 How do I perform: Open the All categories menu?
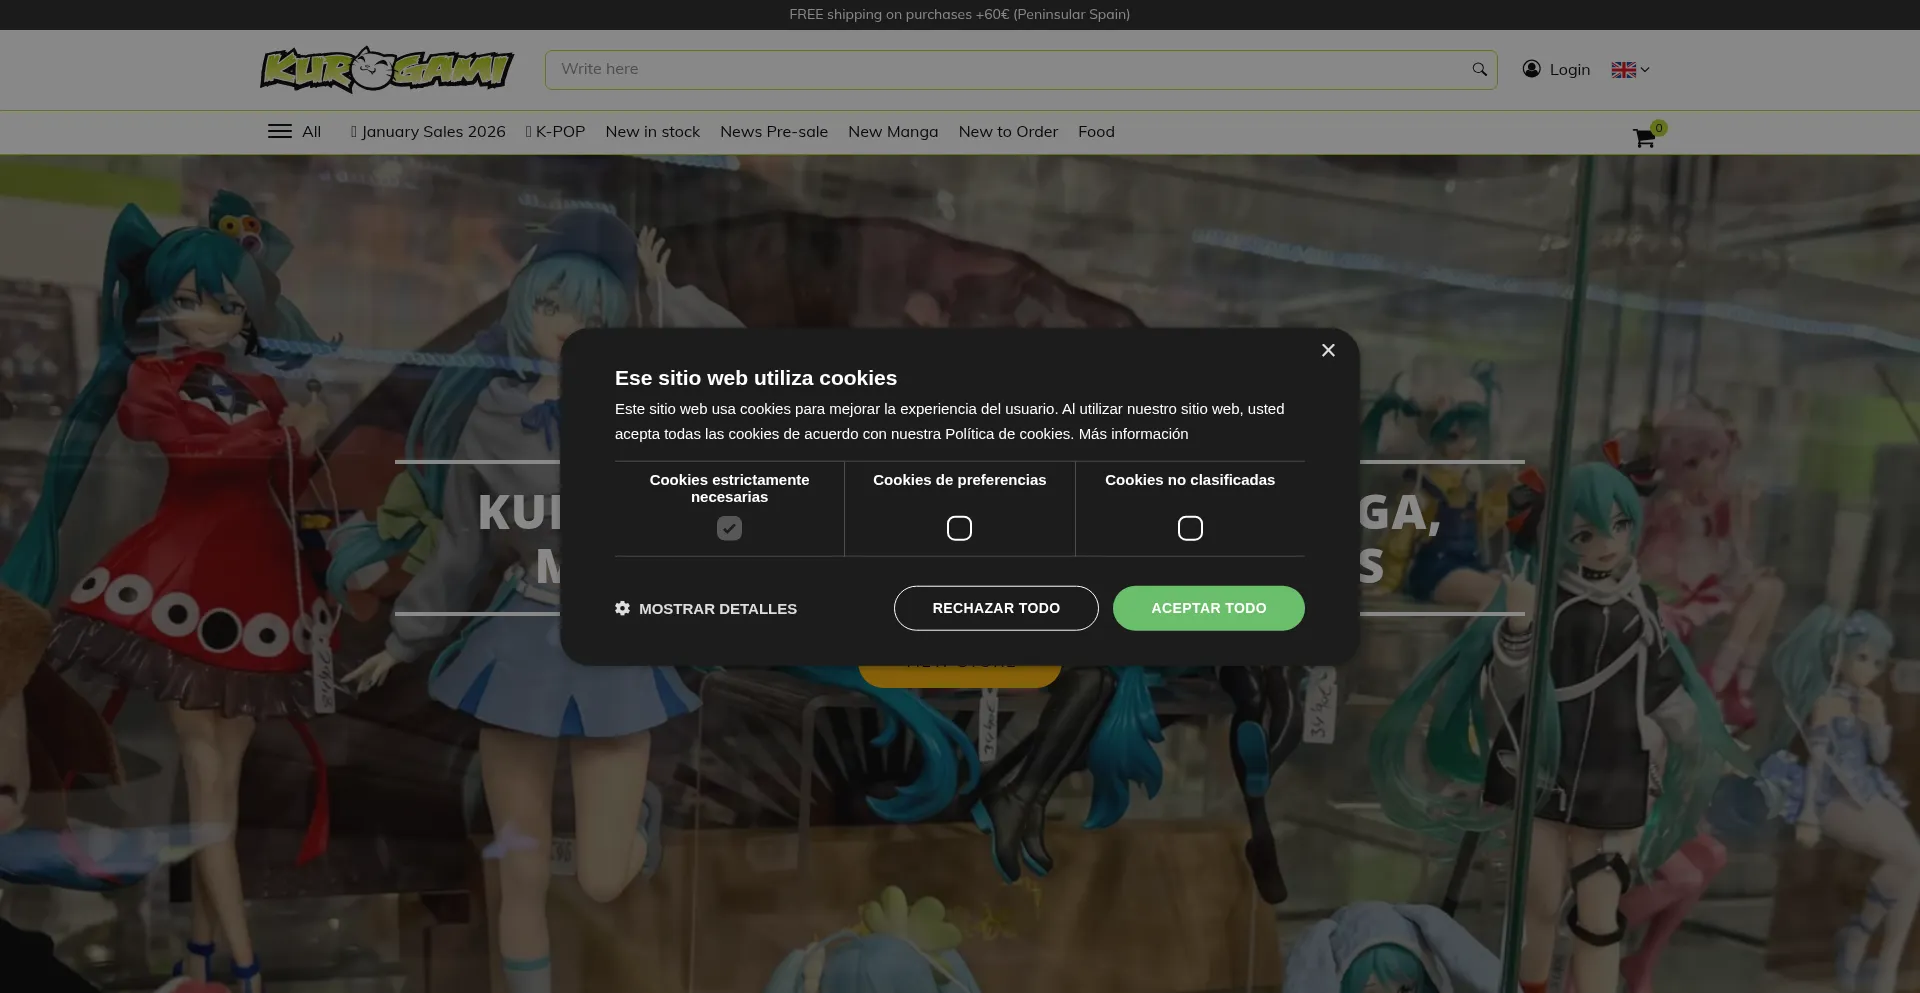[x=311, y=131]
